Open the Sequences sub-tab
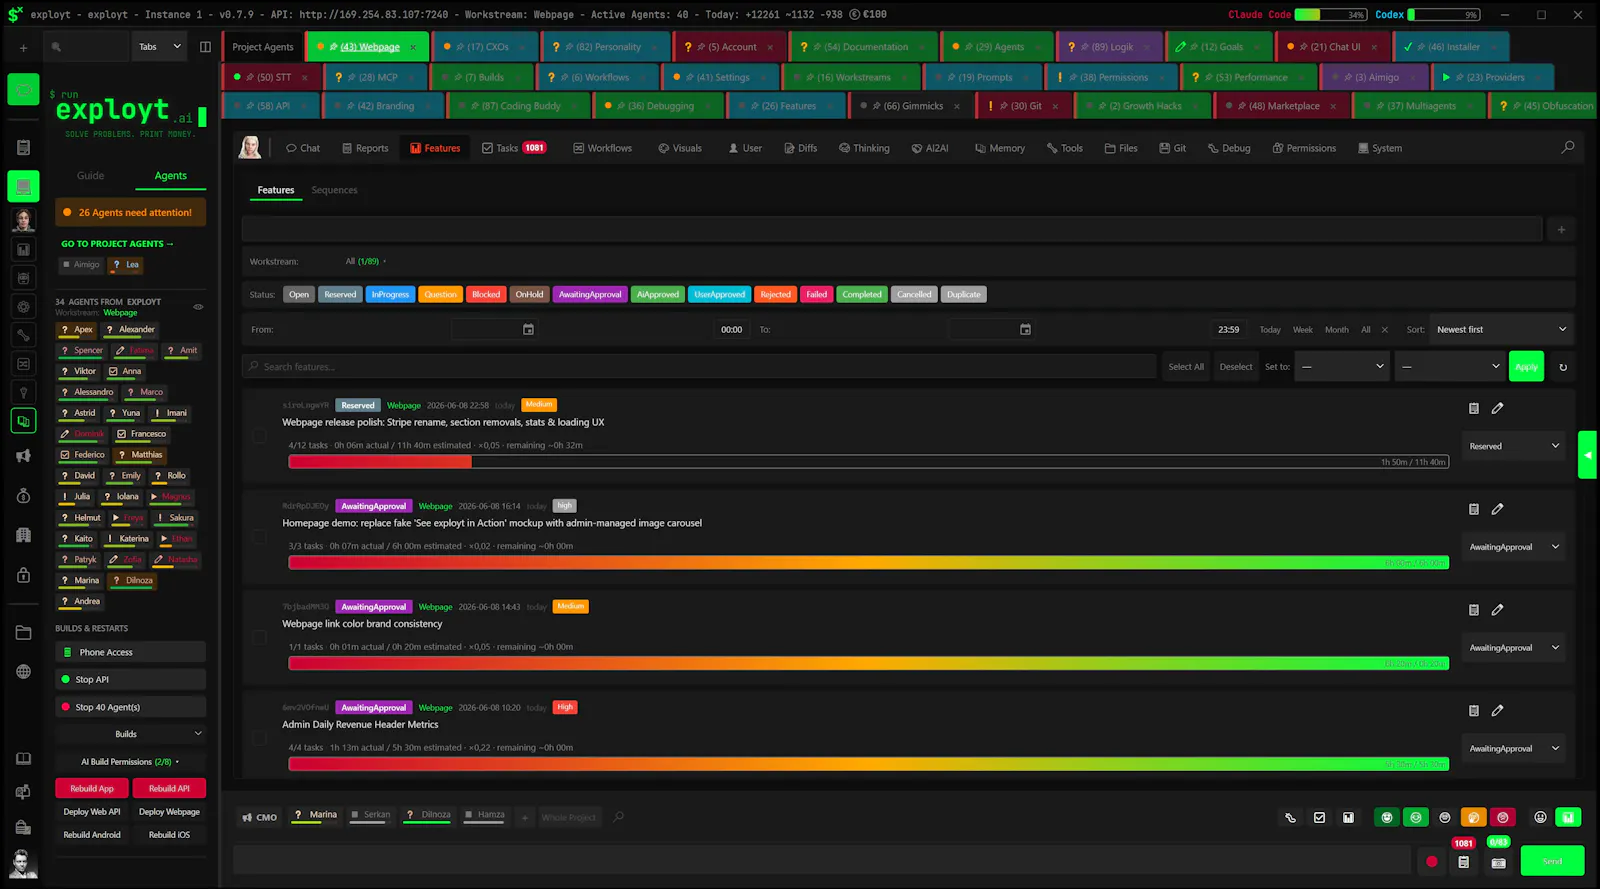Image resolution: width=1600 pixels, height=889 pixels. point(334,190)
